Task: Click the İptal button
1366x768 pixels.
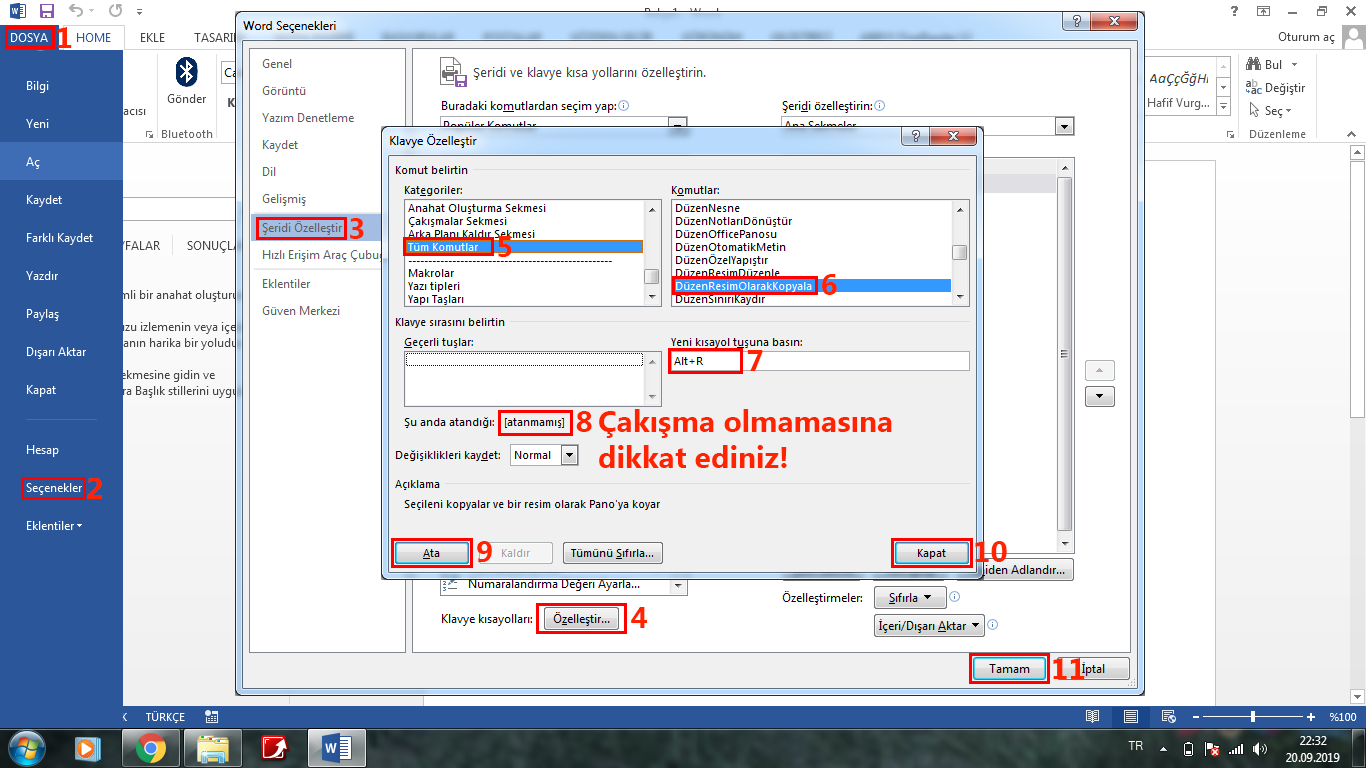Action: (1092, 669)
